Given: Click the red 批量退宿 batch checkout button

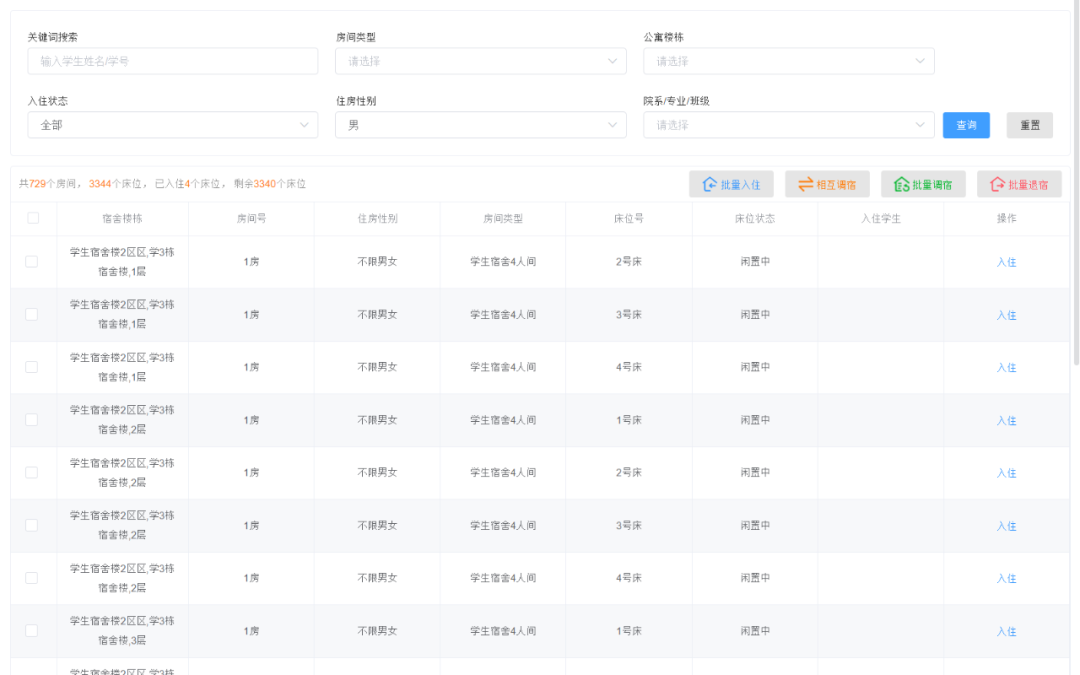Looking at the screenshot, I should click(1019, 185).
